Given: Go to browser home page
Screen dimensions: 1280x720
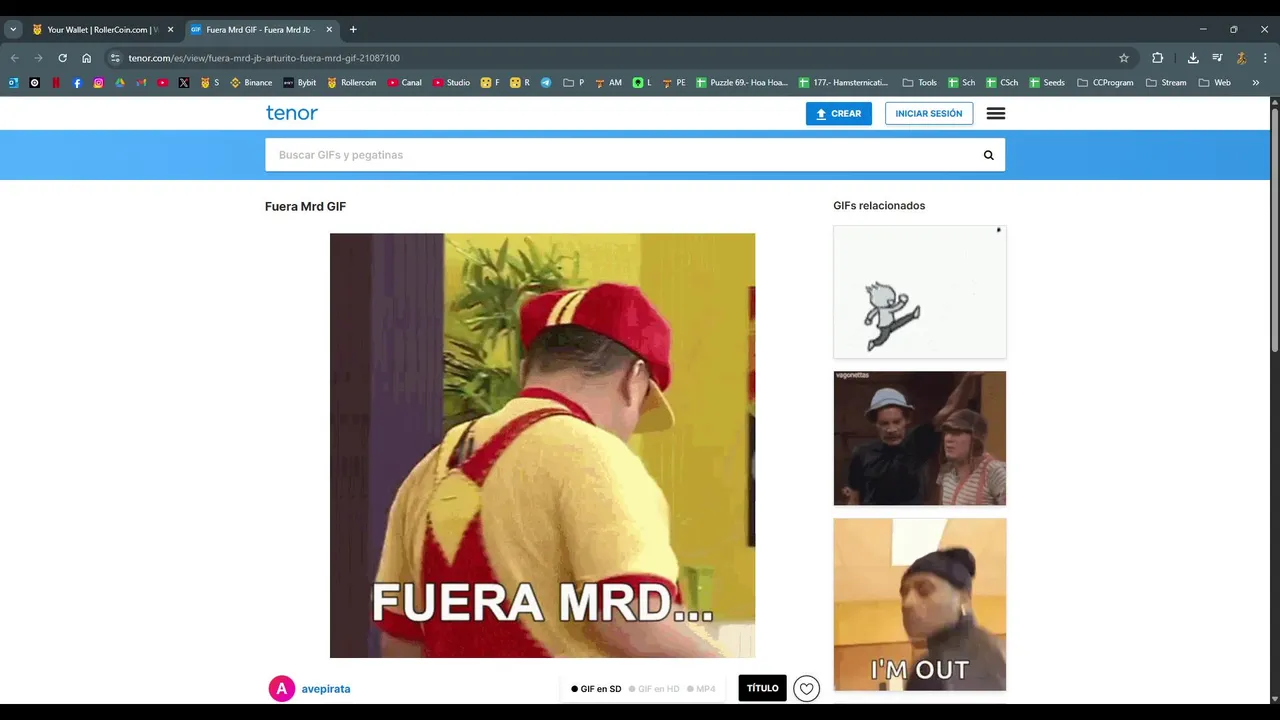Looking at the screenshot, I should (x=87, y=58).
